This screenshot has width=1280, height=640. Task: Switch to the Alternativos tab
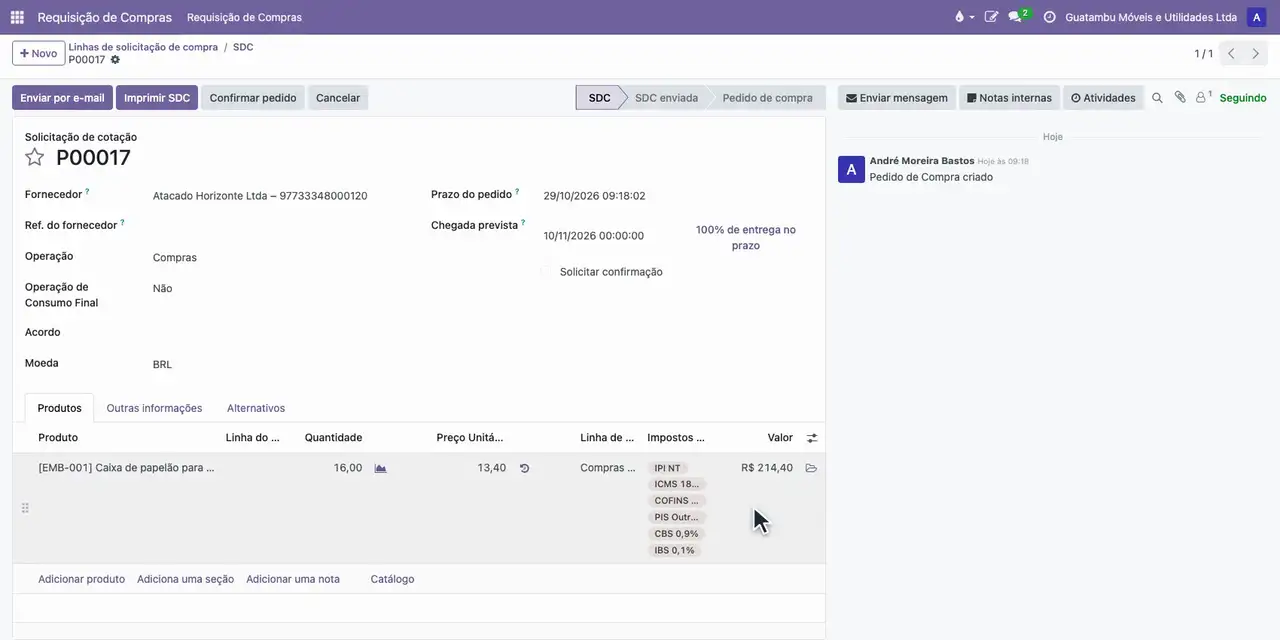click(x=256, y=408)
